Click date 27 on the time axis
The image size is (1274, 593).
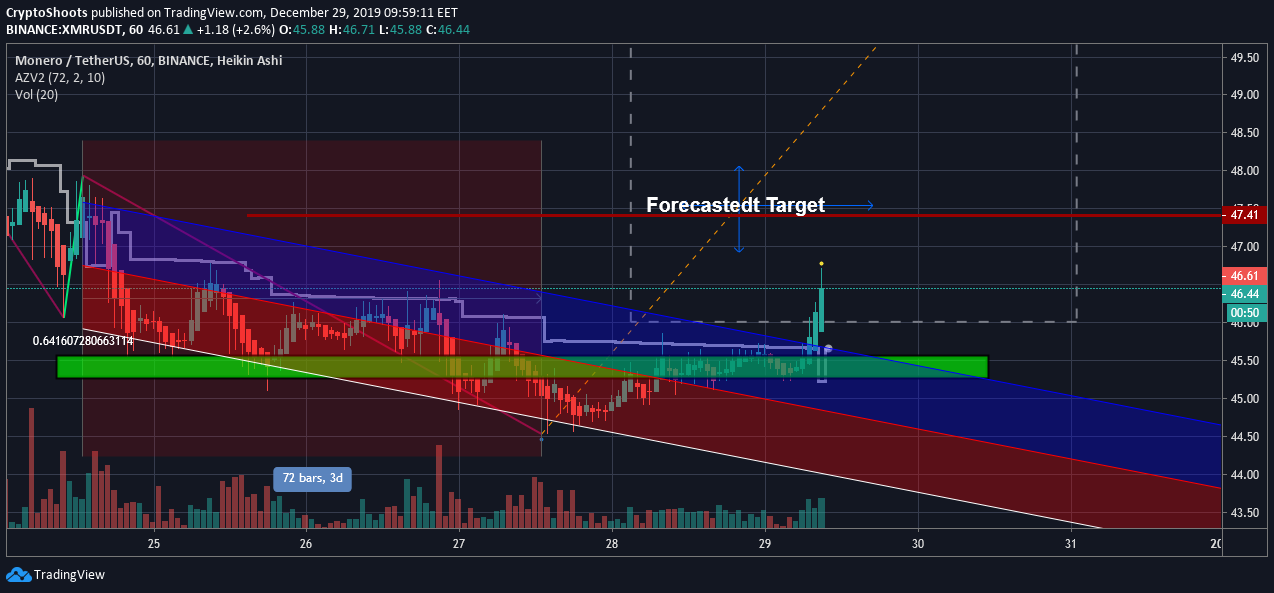click(459, 543)
